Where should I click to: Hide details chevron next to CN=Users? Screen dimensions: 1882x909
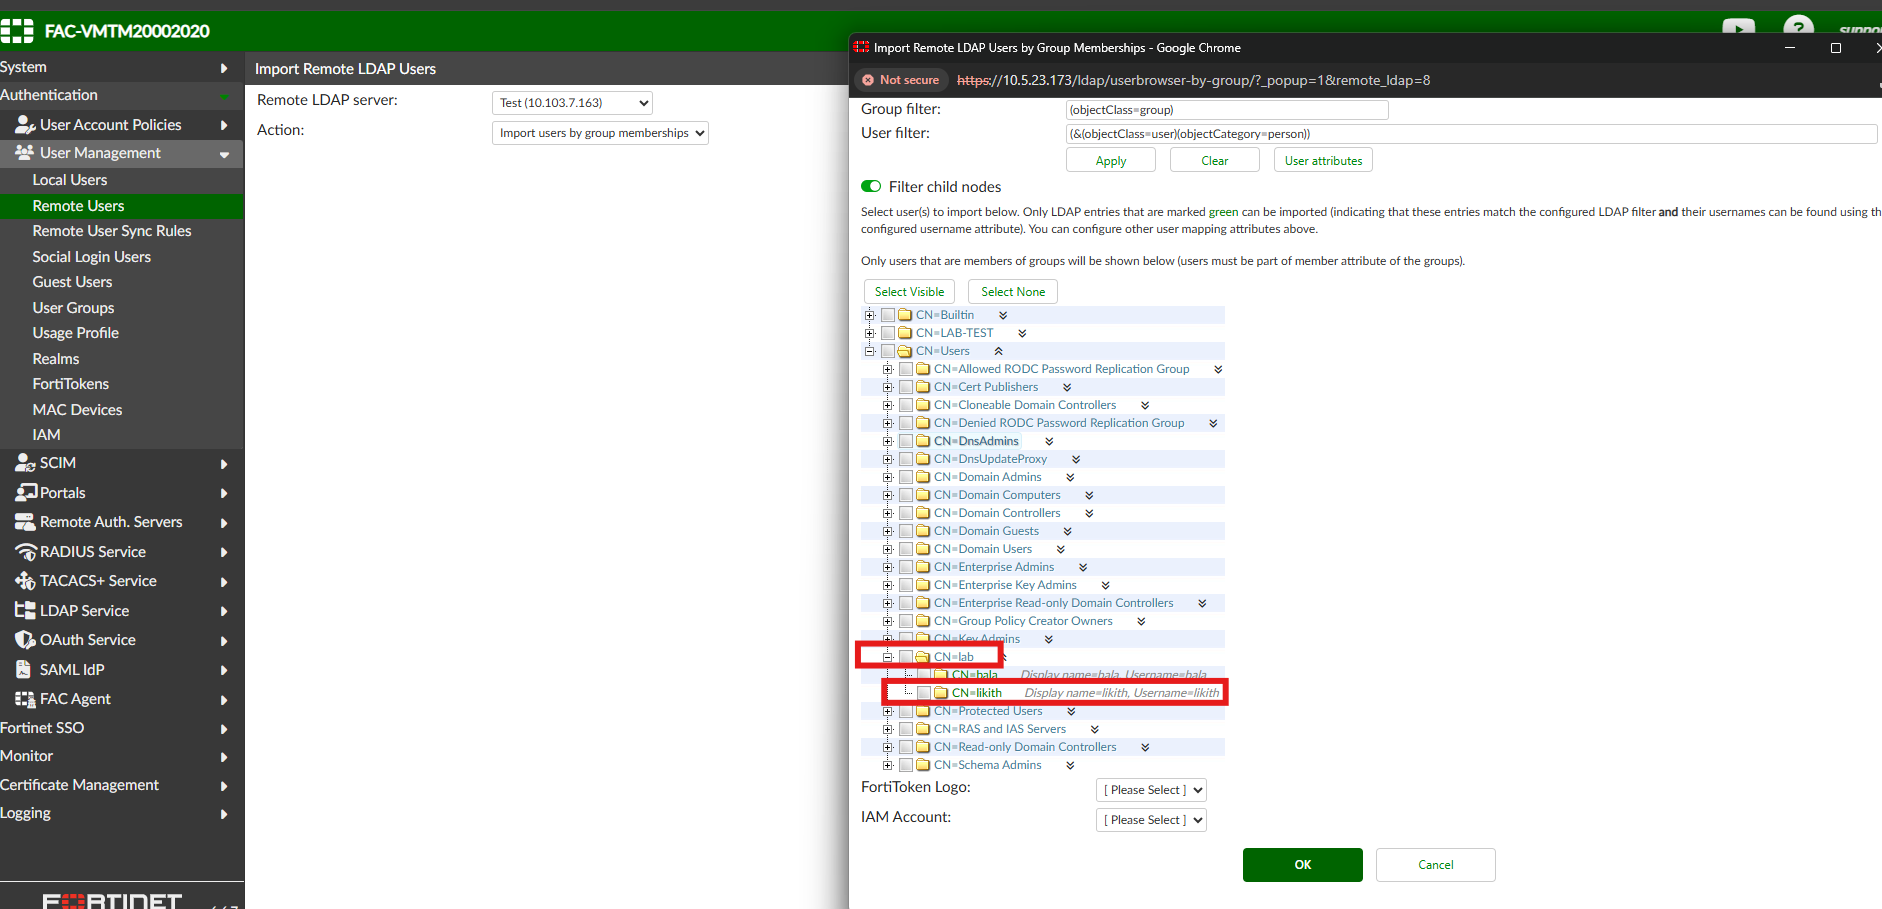998,351
